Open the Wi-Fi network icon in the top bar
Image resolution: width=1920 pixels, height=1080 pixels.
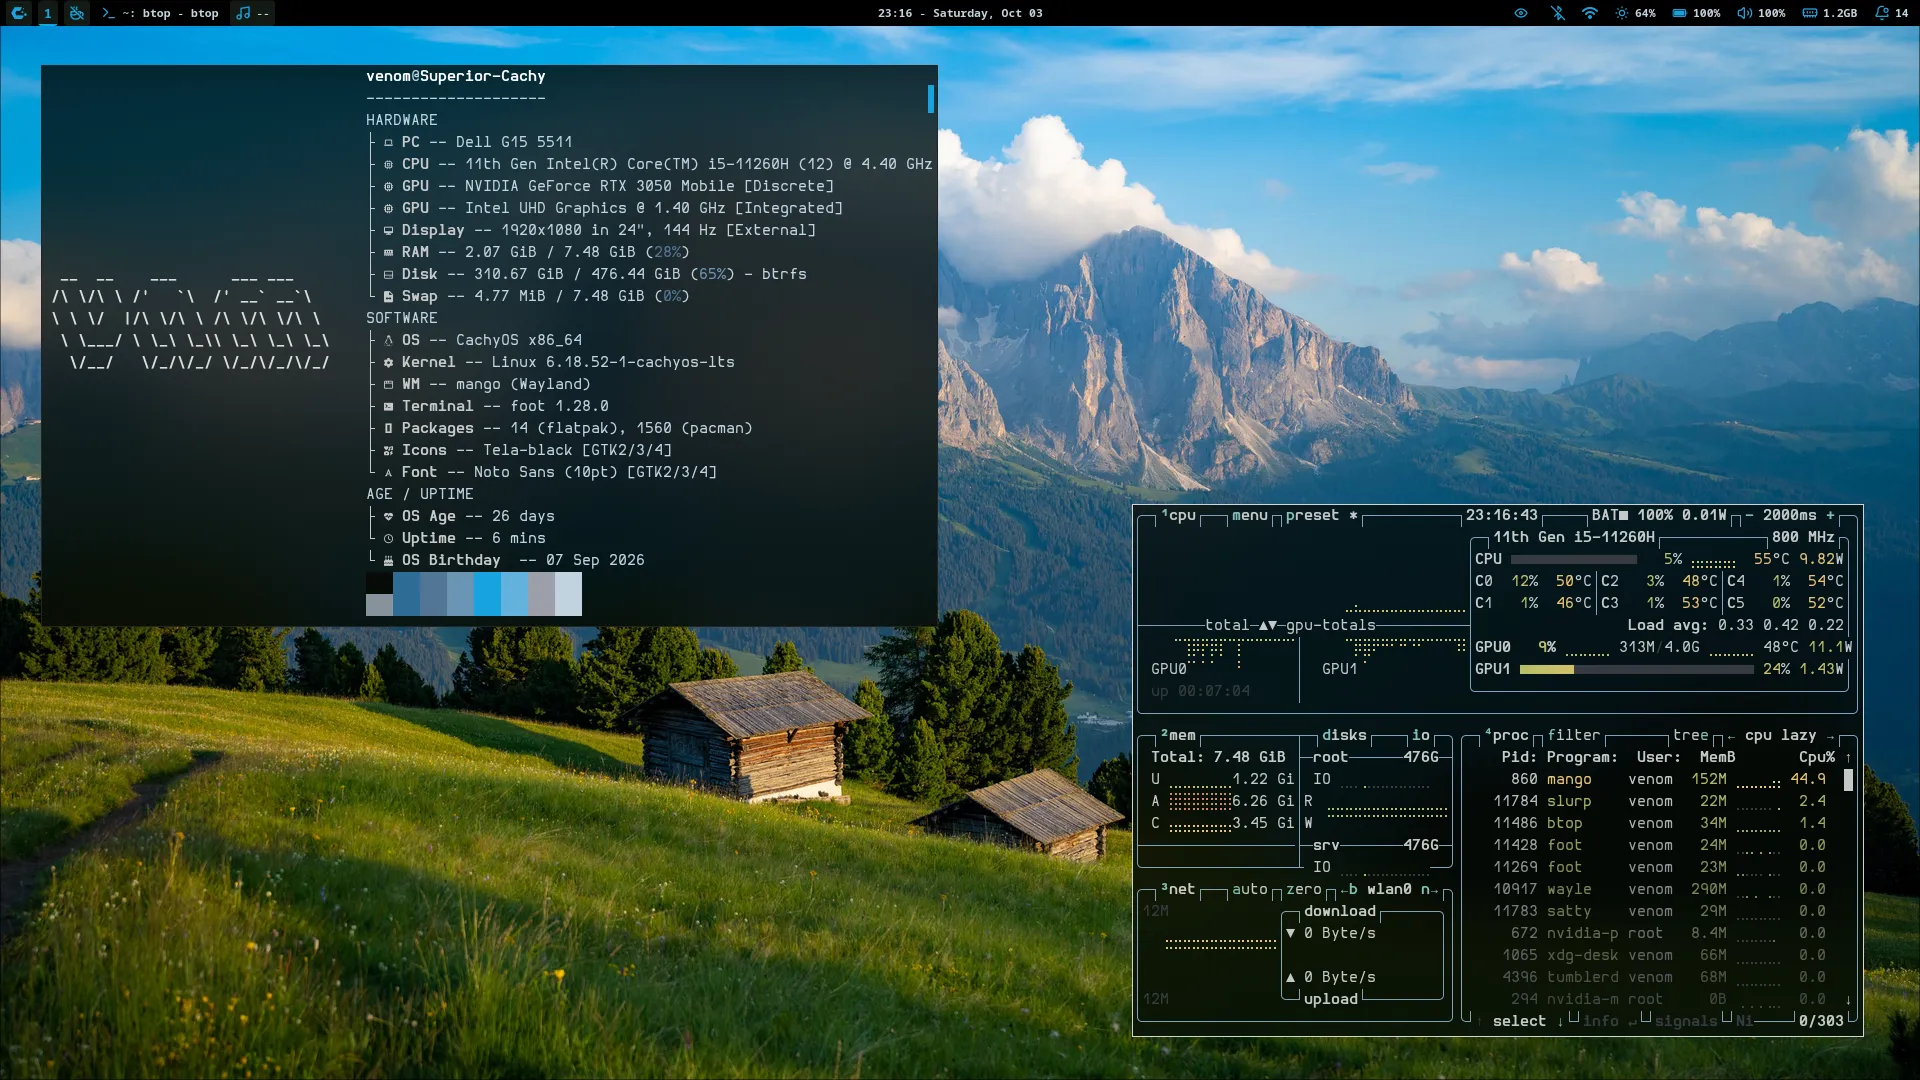[1590, 13]
